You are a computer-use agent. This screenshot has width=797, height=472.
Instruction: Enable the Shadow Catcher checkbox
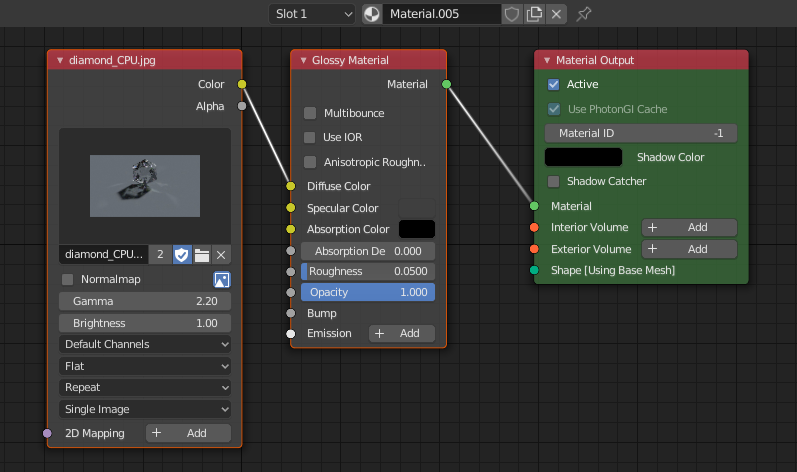point(554,182)
